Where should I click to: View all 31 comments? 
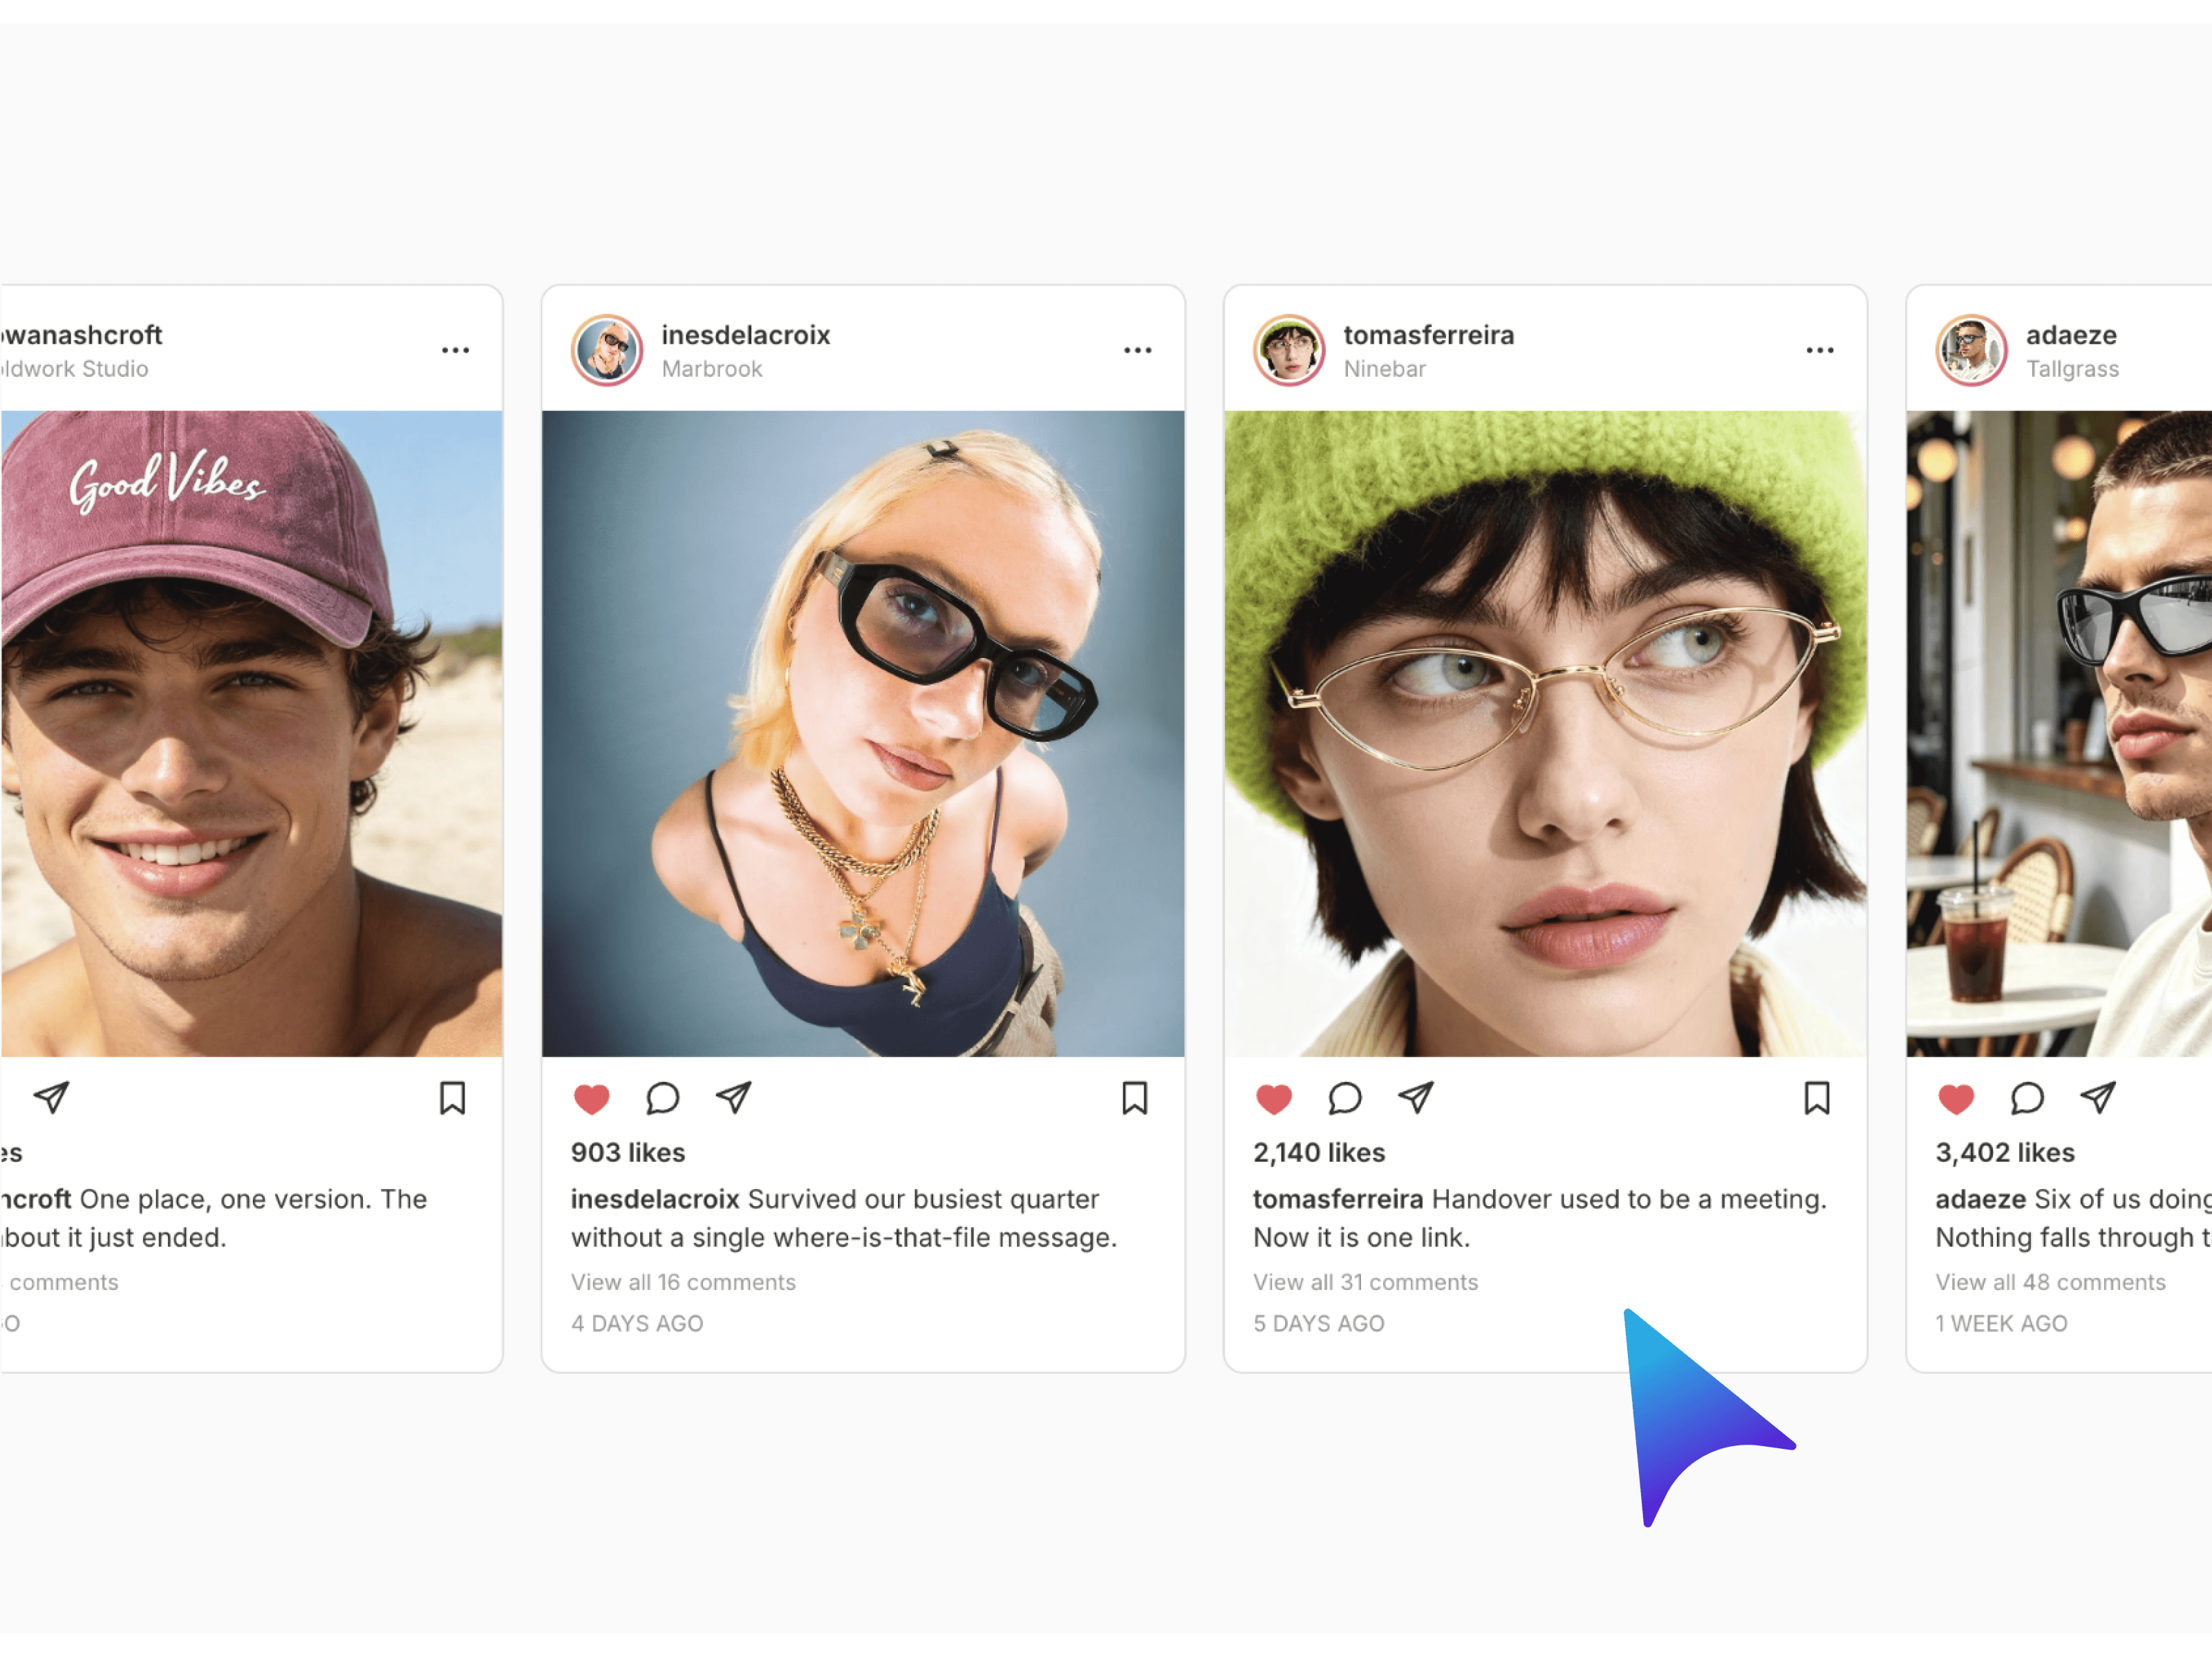[x=1365, y=1282]
